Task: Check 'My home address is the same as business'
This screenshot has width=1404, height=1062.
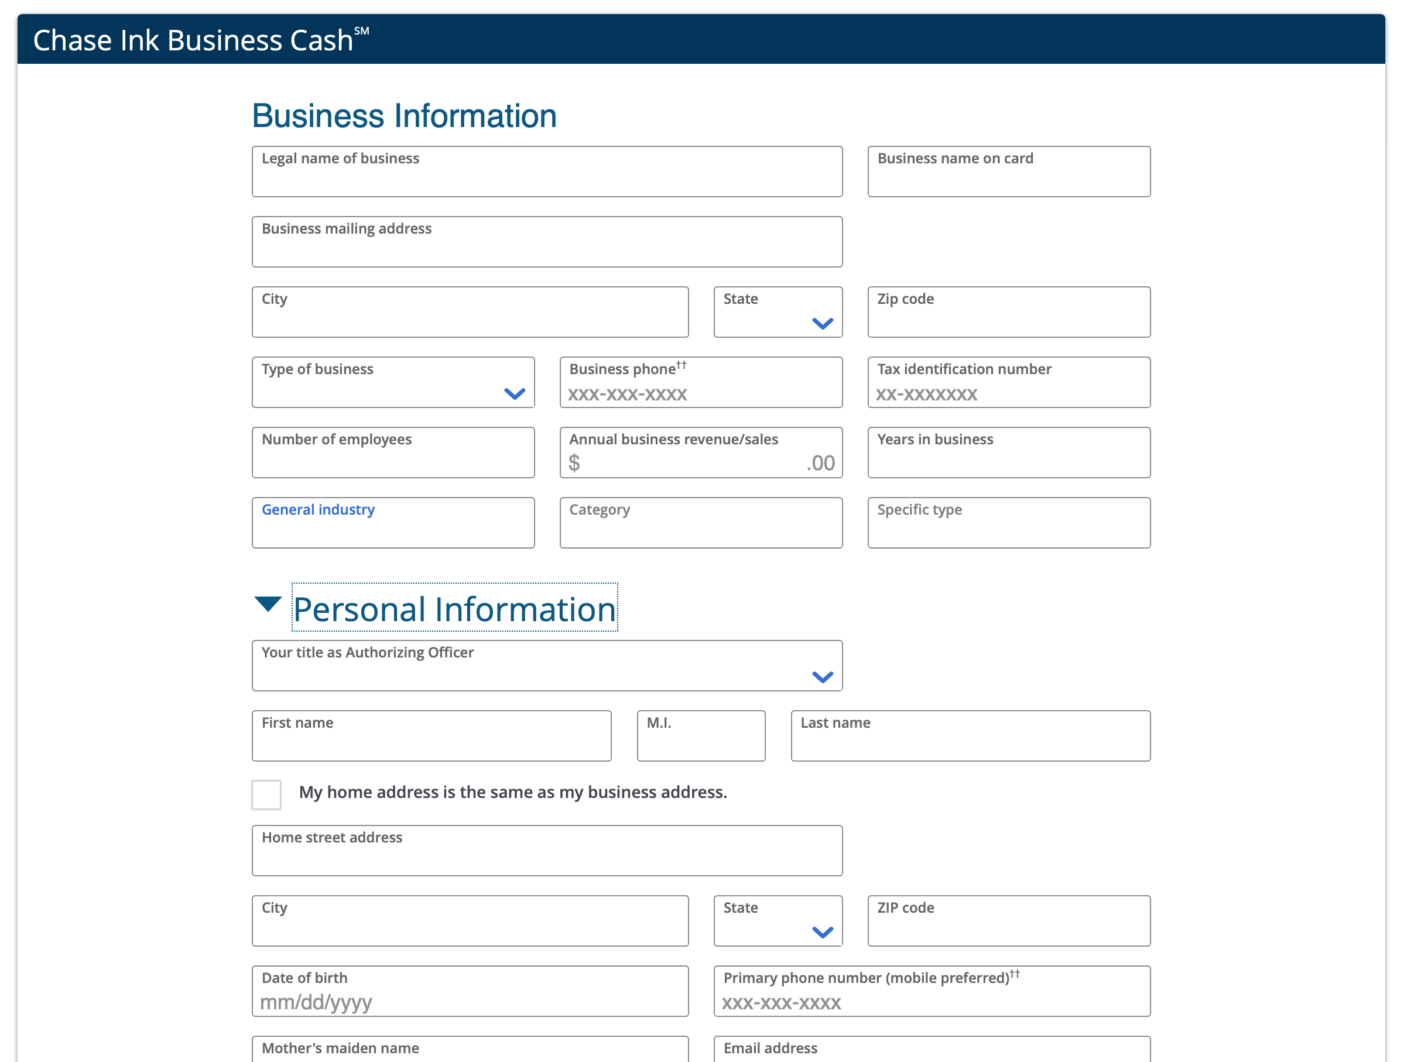Action: 266,794
